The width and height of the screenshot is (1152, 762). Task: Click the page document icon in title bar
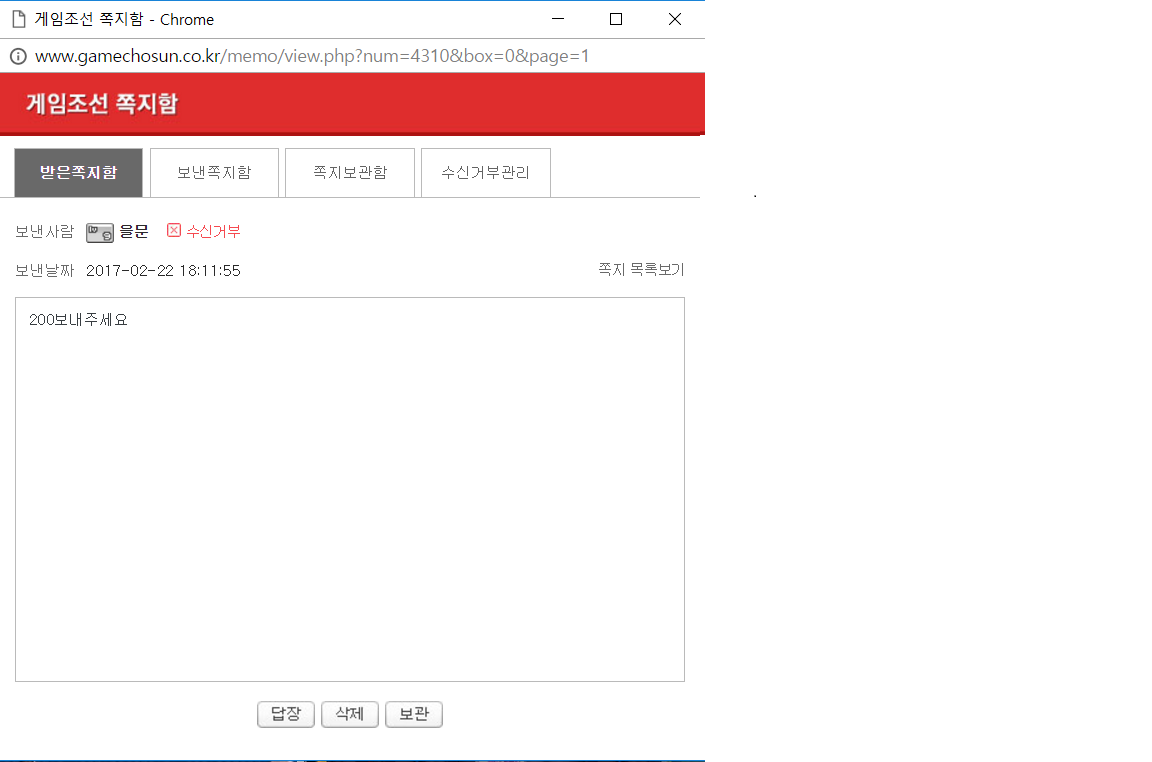pos(19,19)
